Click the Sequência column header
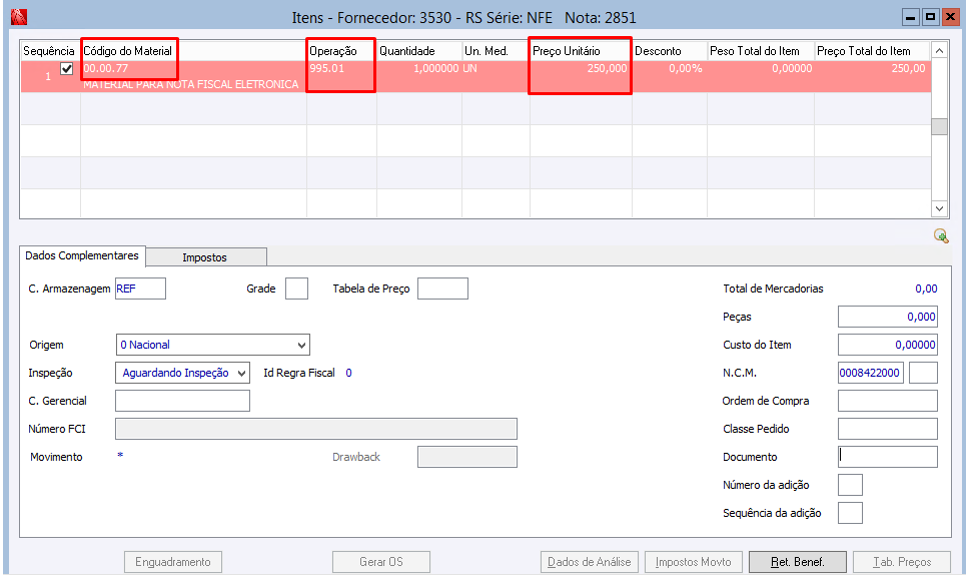 point(49,51)
